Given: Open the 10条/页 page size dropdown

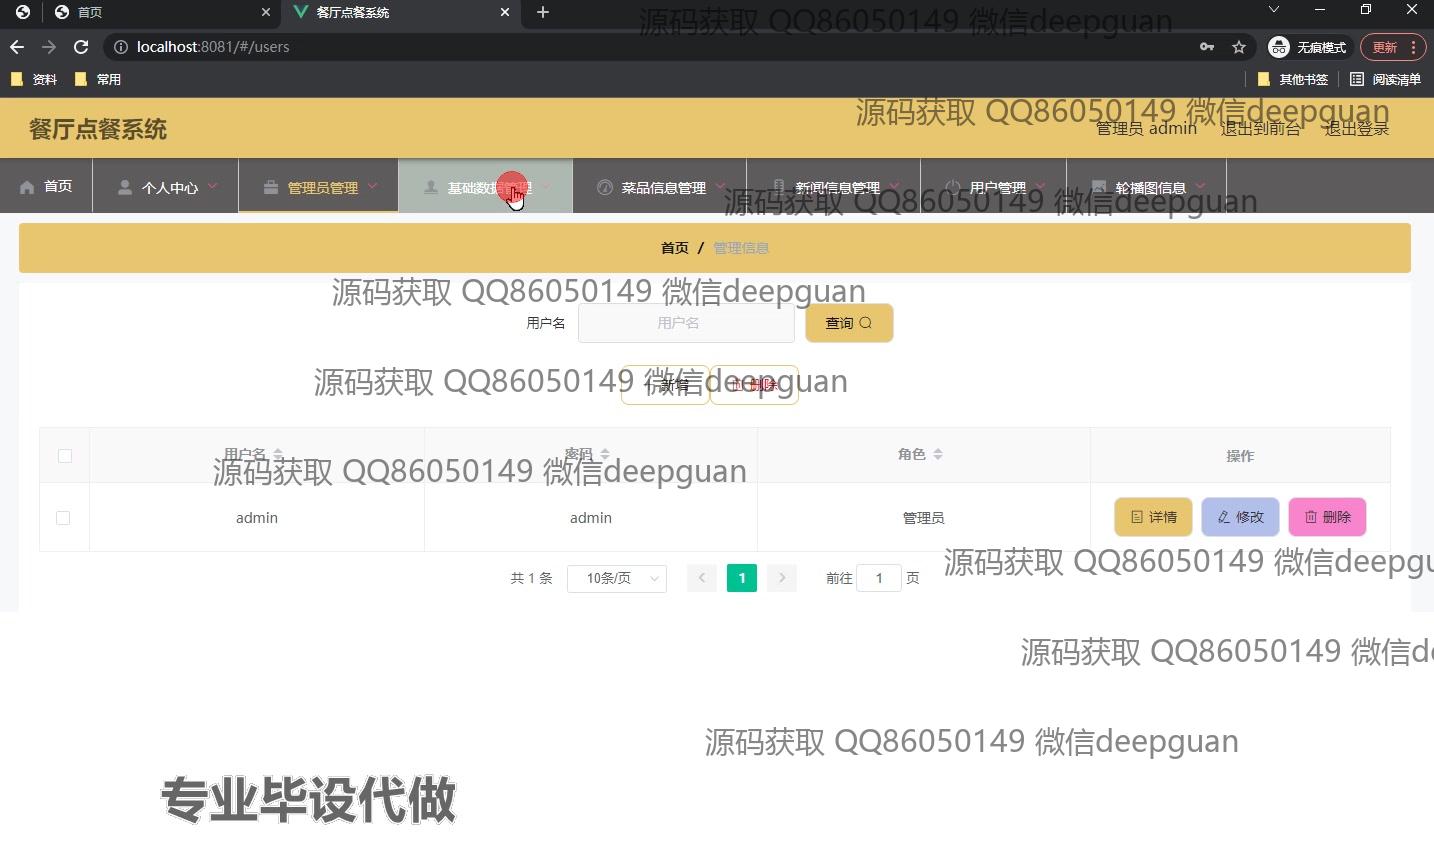Looking at the screenshot, I should point(616,578).
